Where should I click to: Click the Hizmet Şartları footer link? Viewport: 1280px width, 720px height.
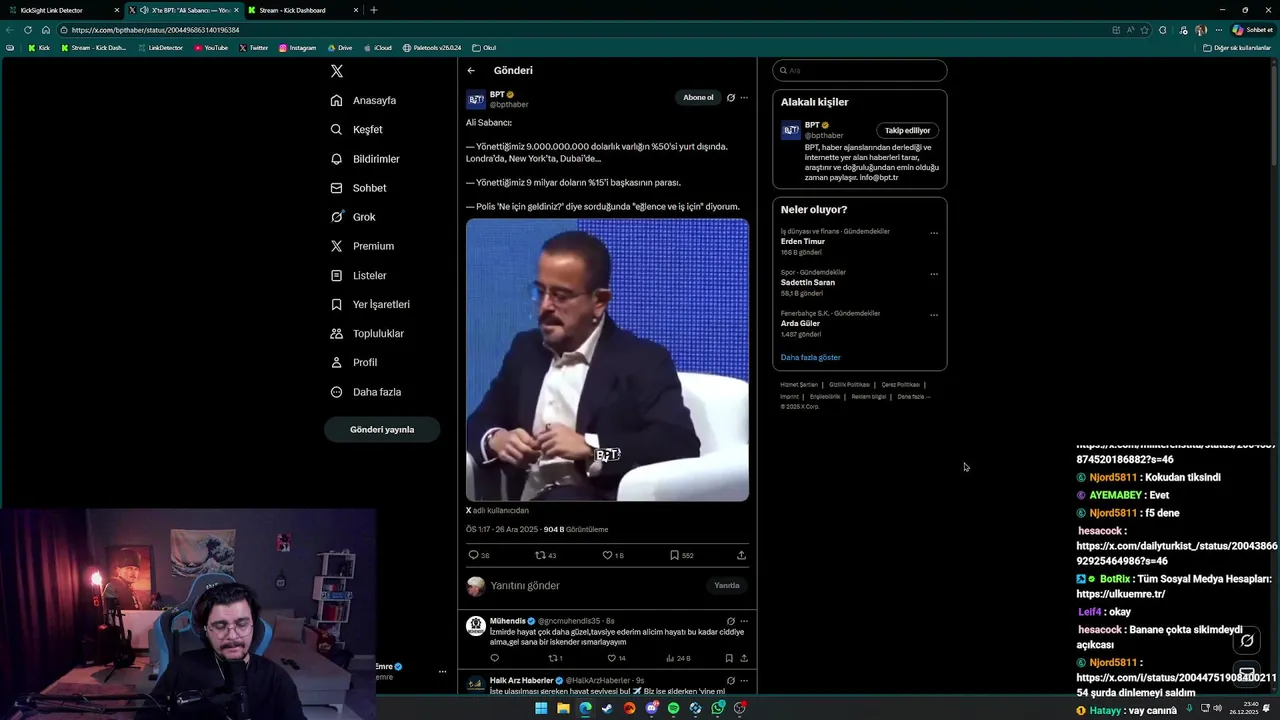click(x=799, y=385)
